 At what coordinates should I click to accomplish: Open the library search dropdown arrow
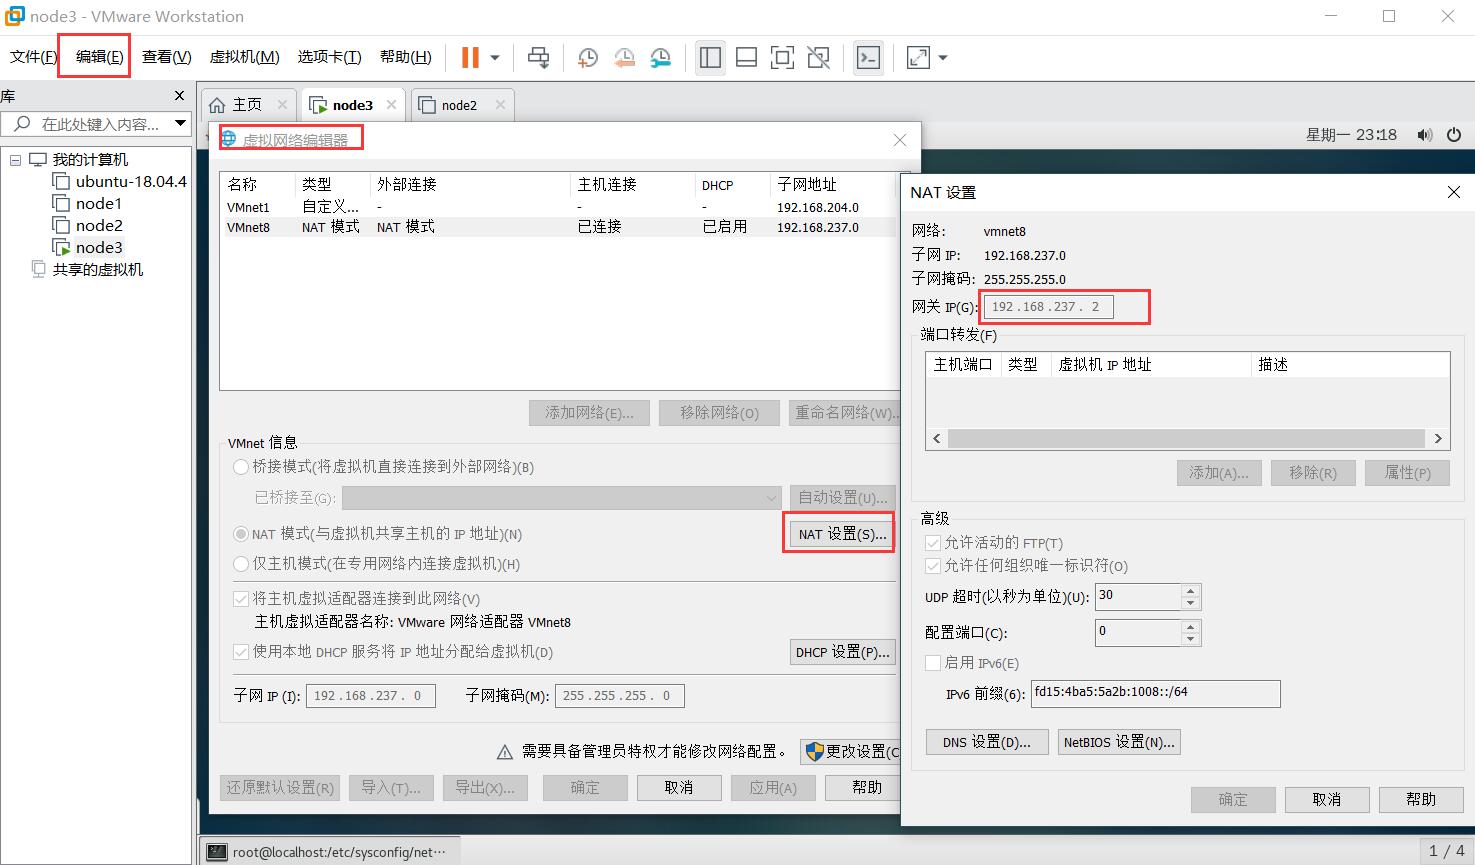pos(181,123)
